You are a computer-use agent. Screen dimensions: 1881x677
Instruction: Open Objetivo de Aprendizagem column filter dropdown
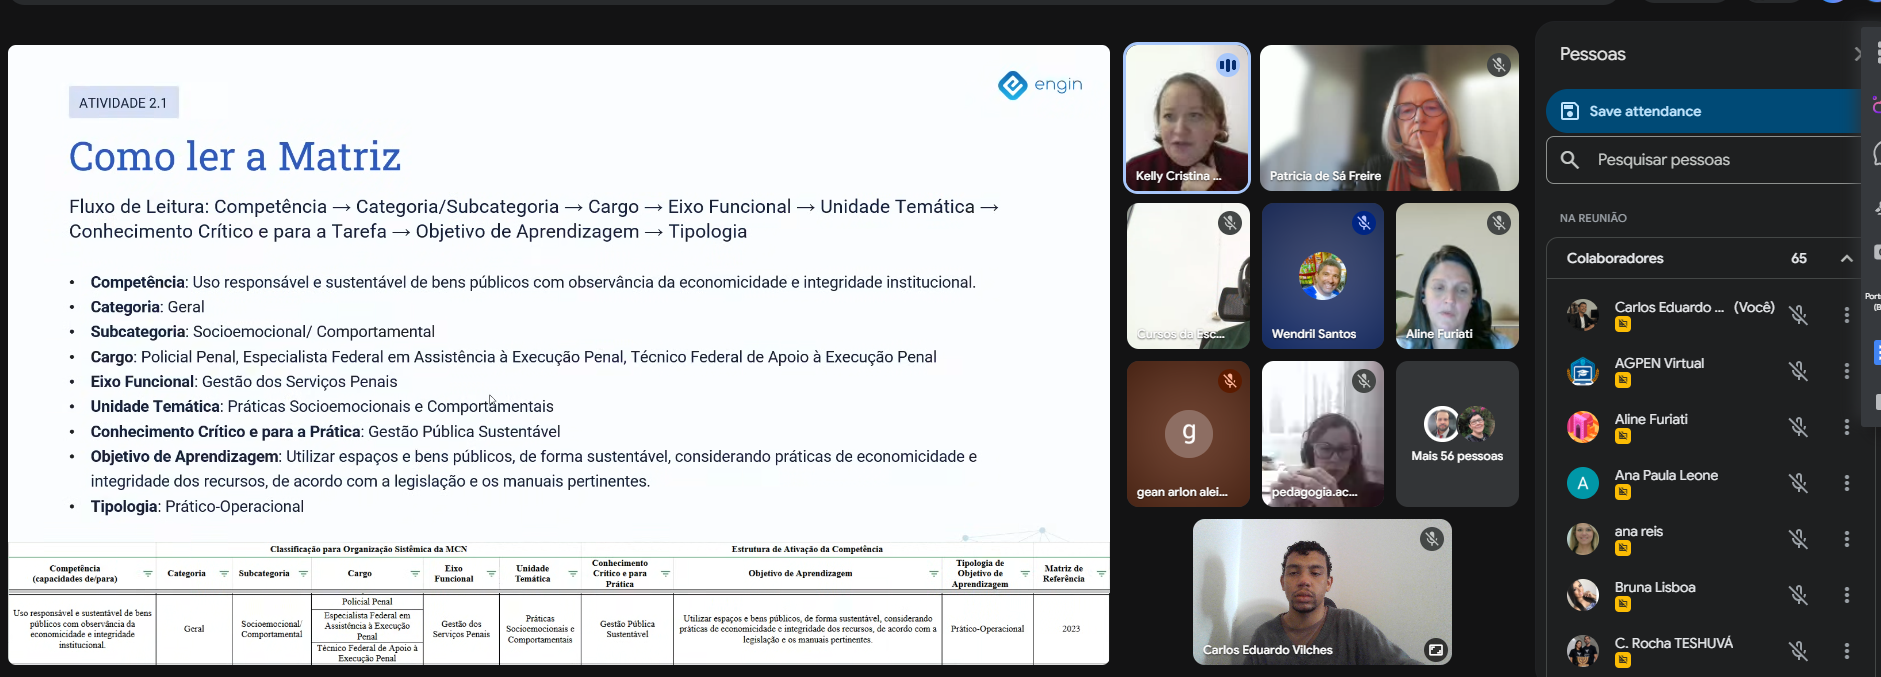point(934,574)
